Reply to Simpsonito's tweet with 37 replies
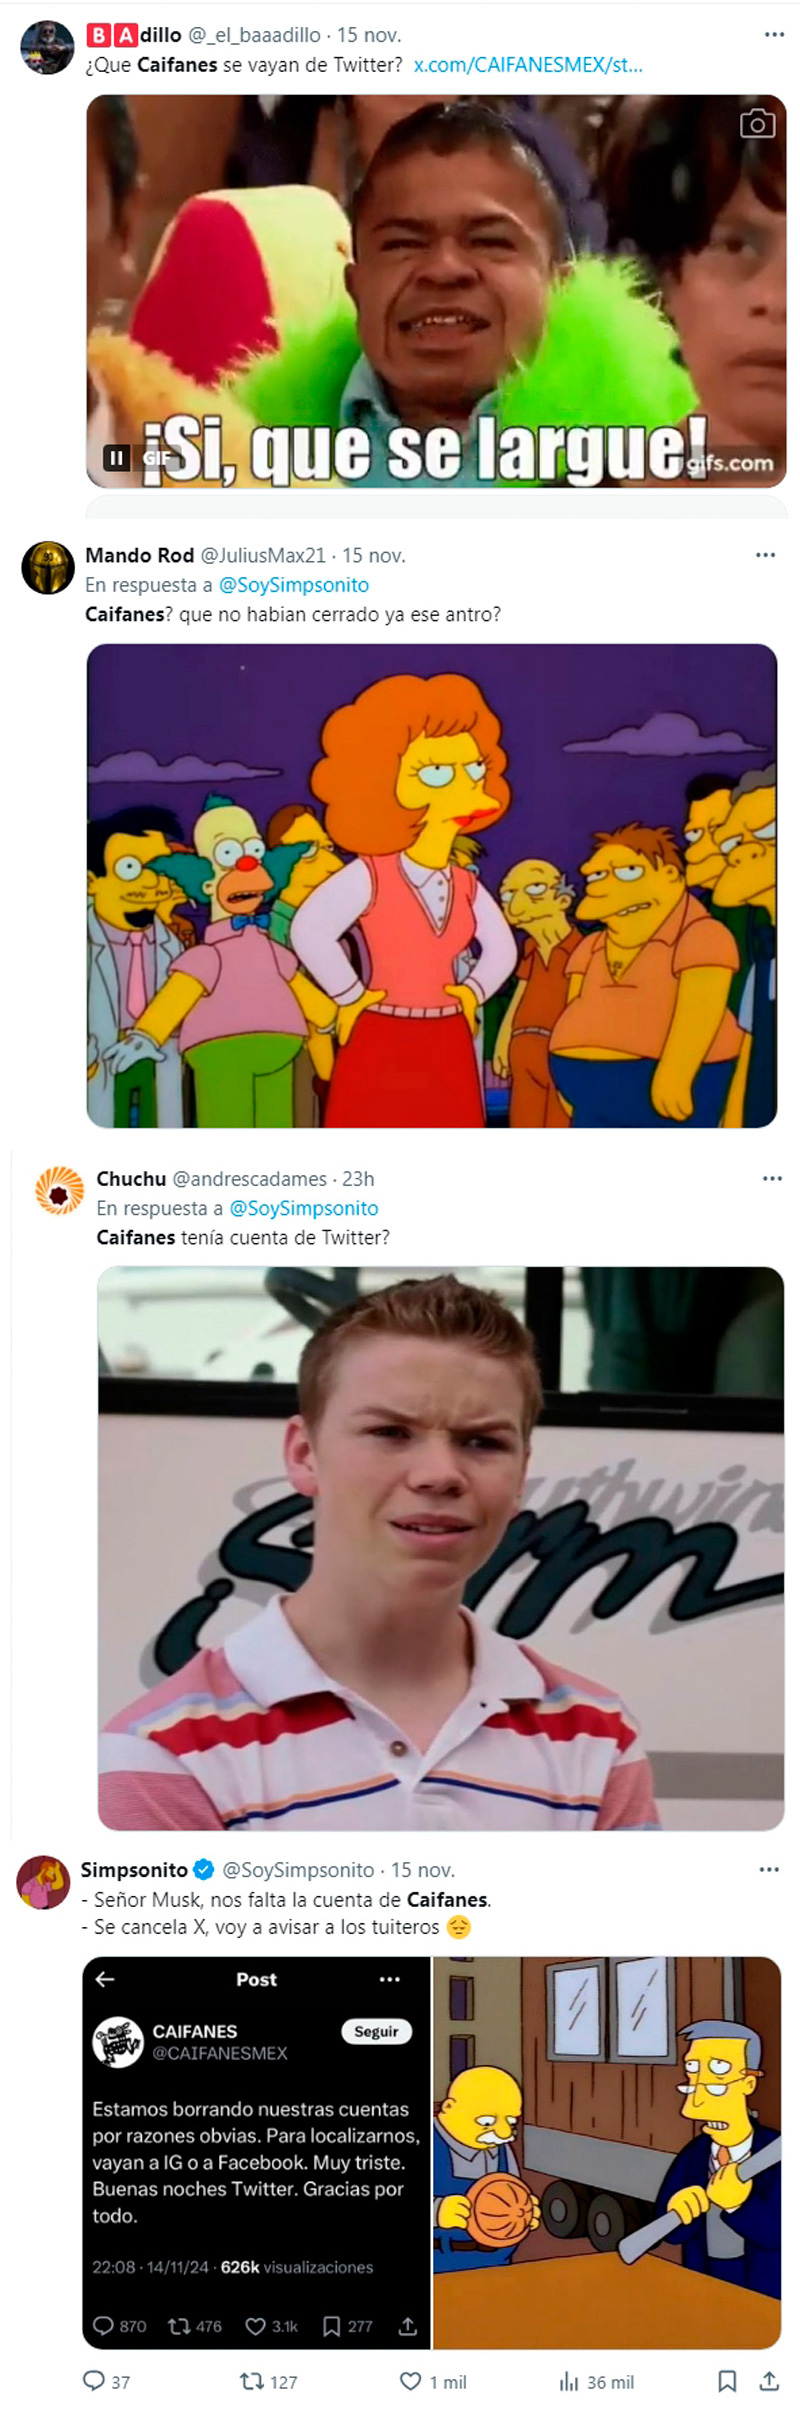 click(106, 2381)
